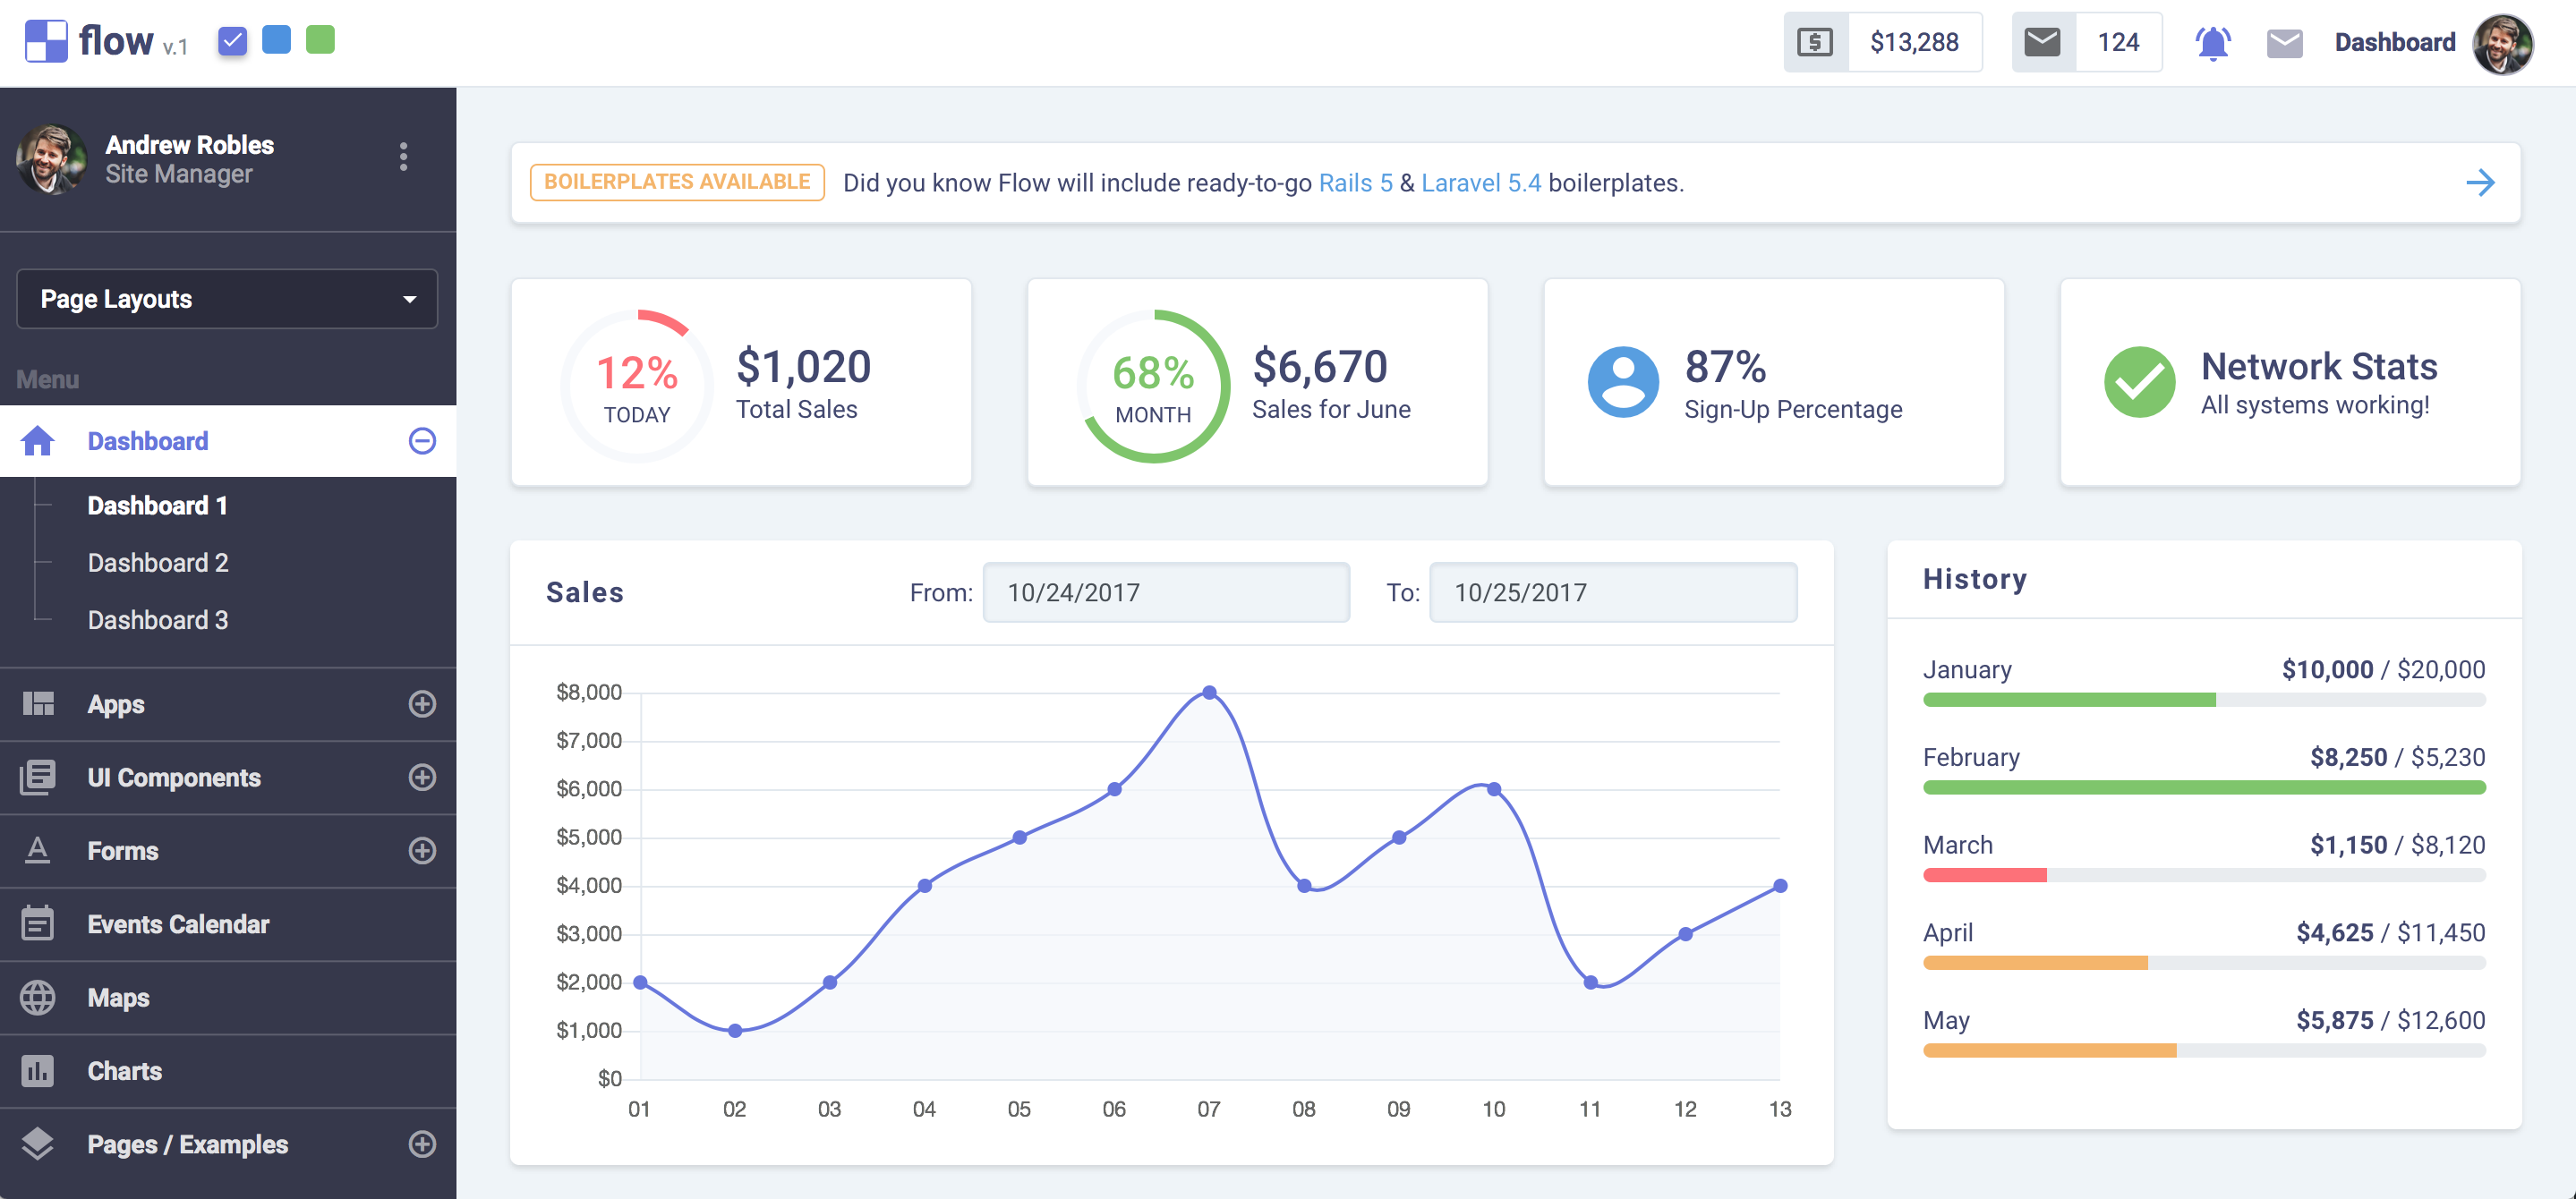Open Dashboard 2 from the submenu
This screenshot has height=1199, width=2576.
158,563
